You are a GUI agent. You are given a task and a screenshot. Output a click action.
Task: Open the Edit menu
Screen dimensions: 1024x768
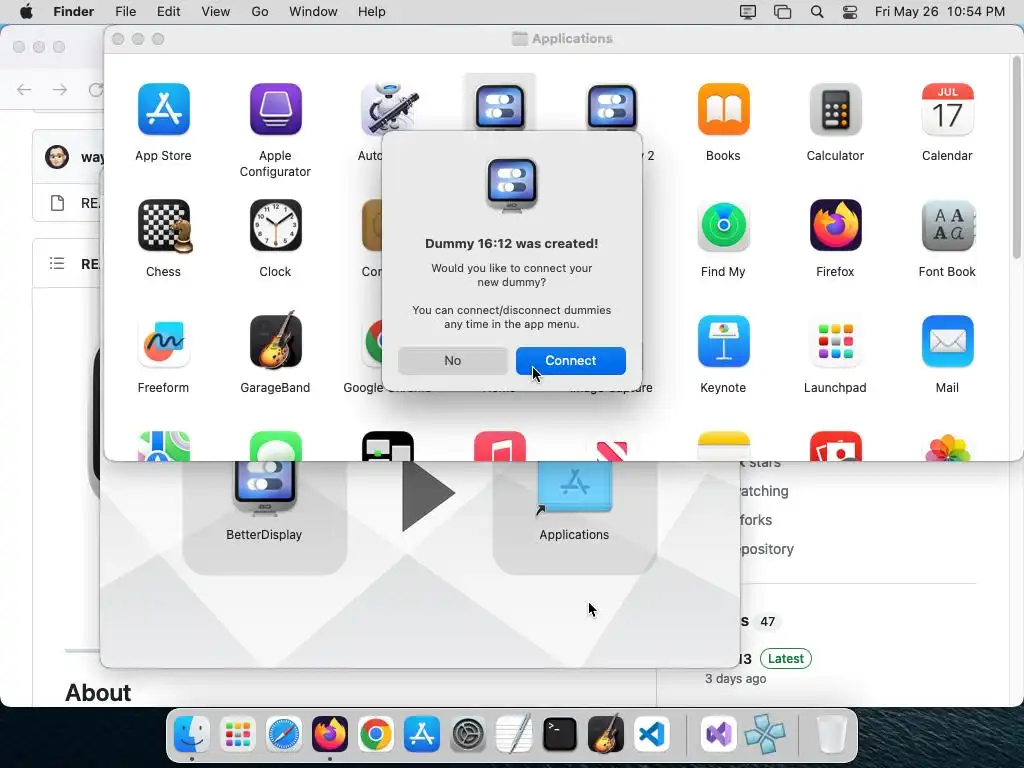tap(168, 12)
